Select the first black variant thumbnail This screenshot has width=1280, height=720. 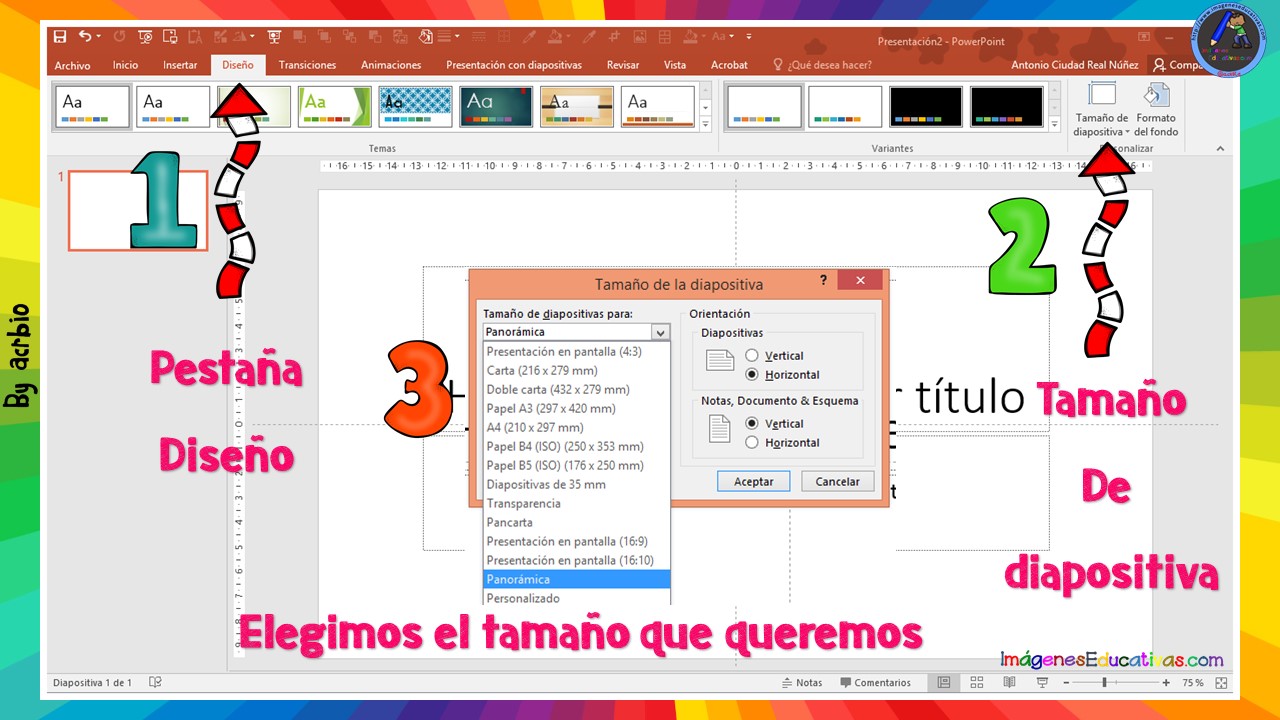point(926,106)
